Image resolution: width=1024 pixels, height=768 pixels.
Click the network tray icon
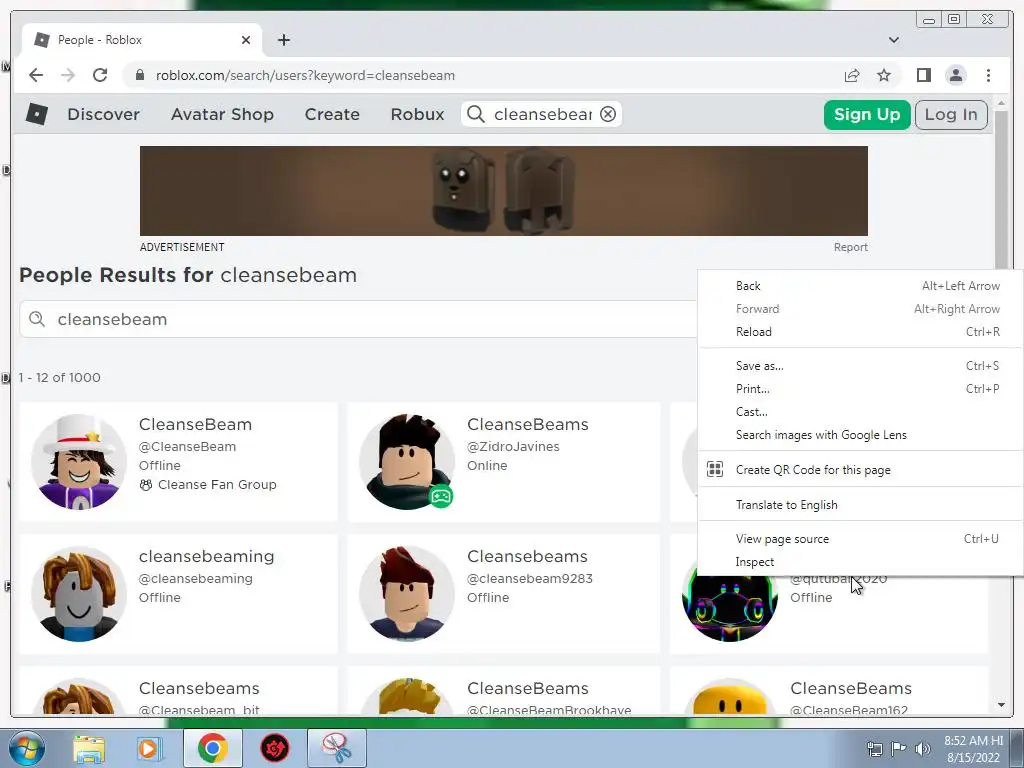tap(874, 748)
